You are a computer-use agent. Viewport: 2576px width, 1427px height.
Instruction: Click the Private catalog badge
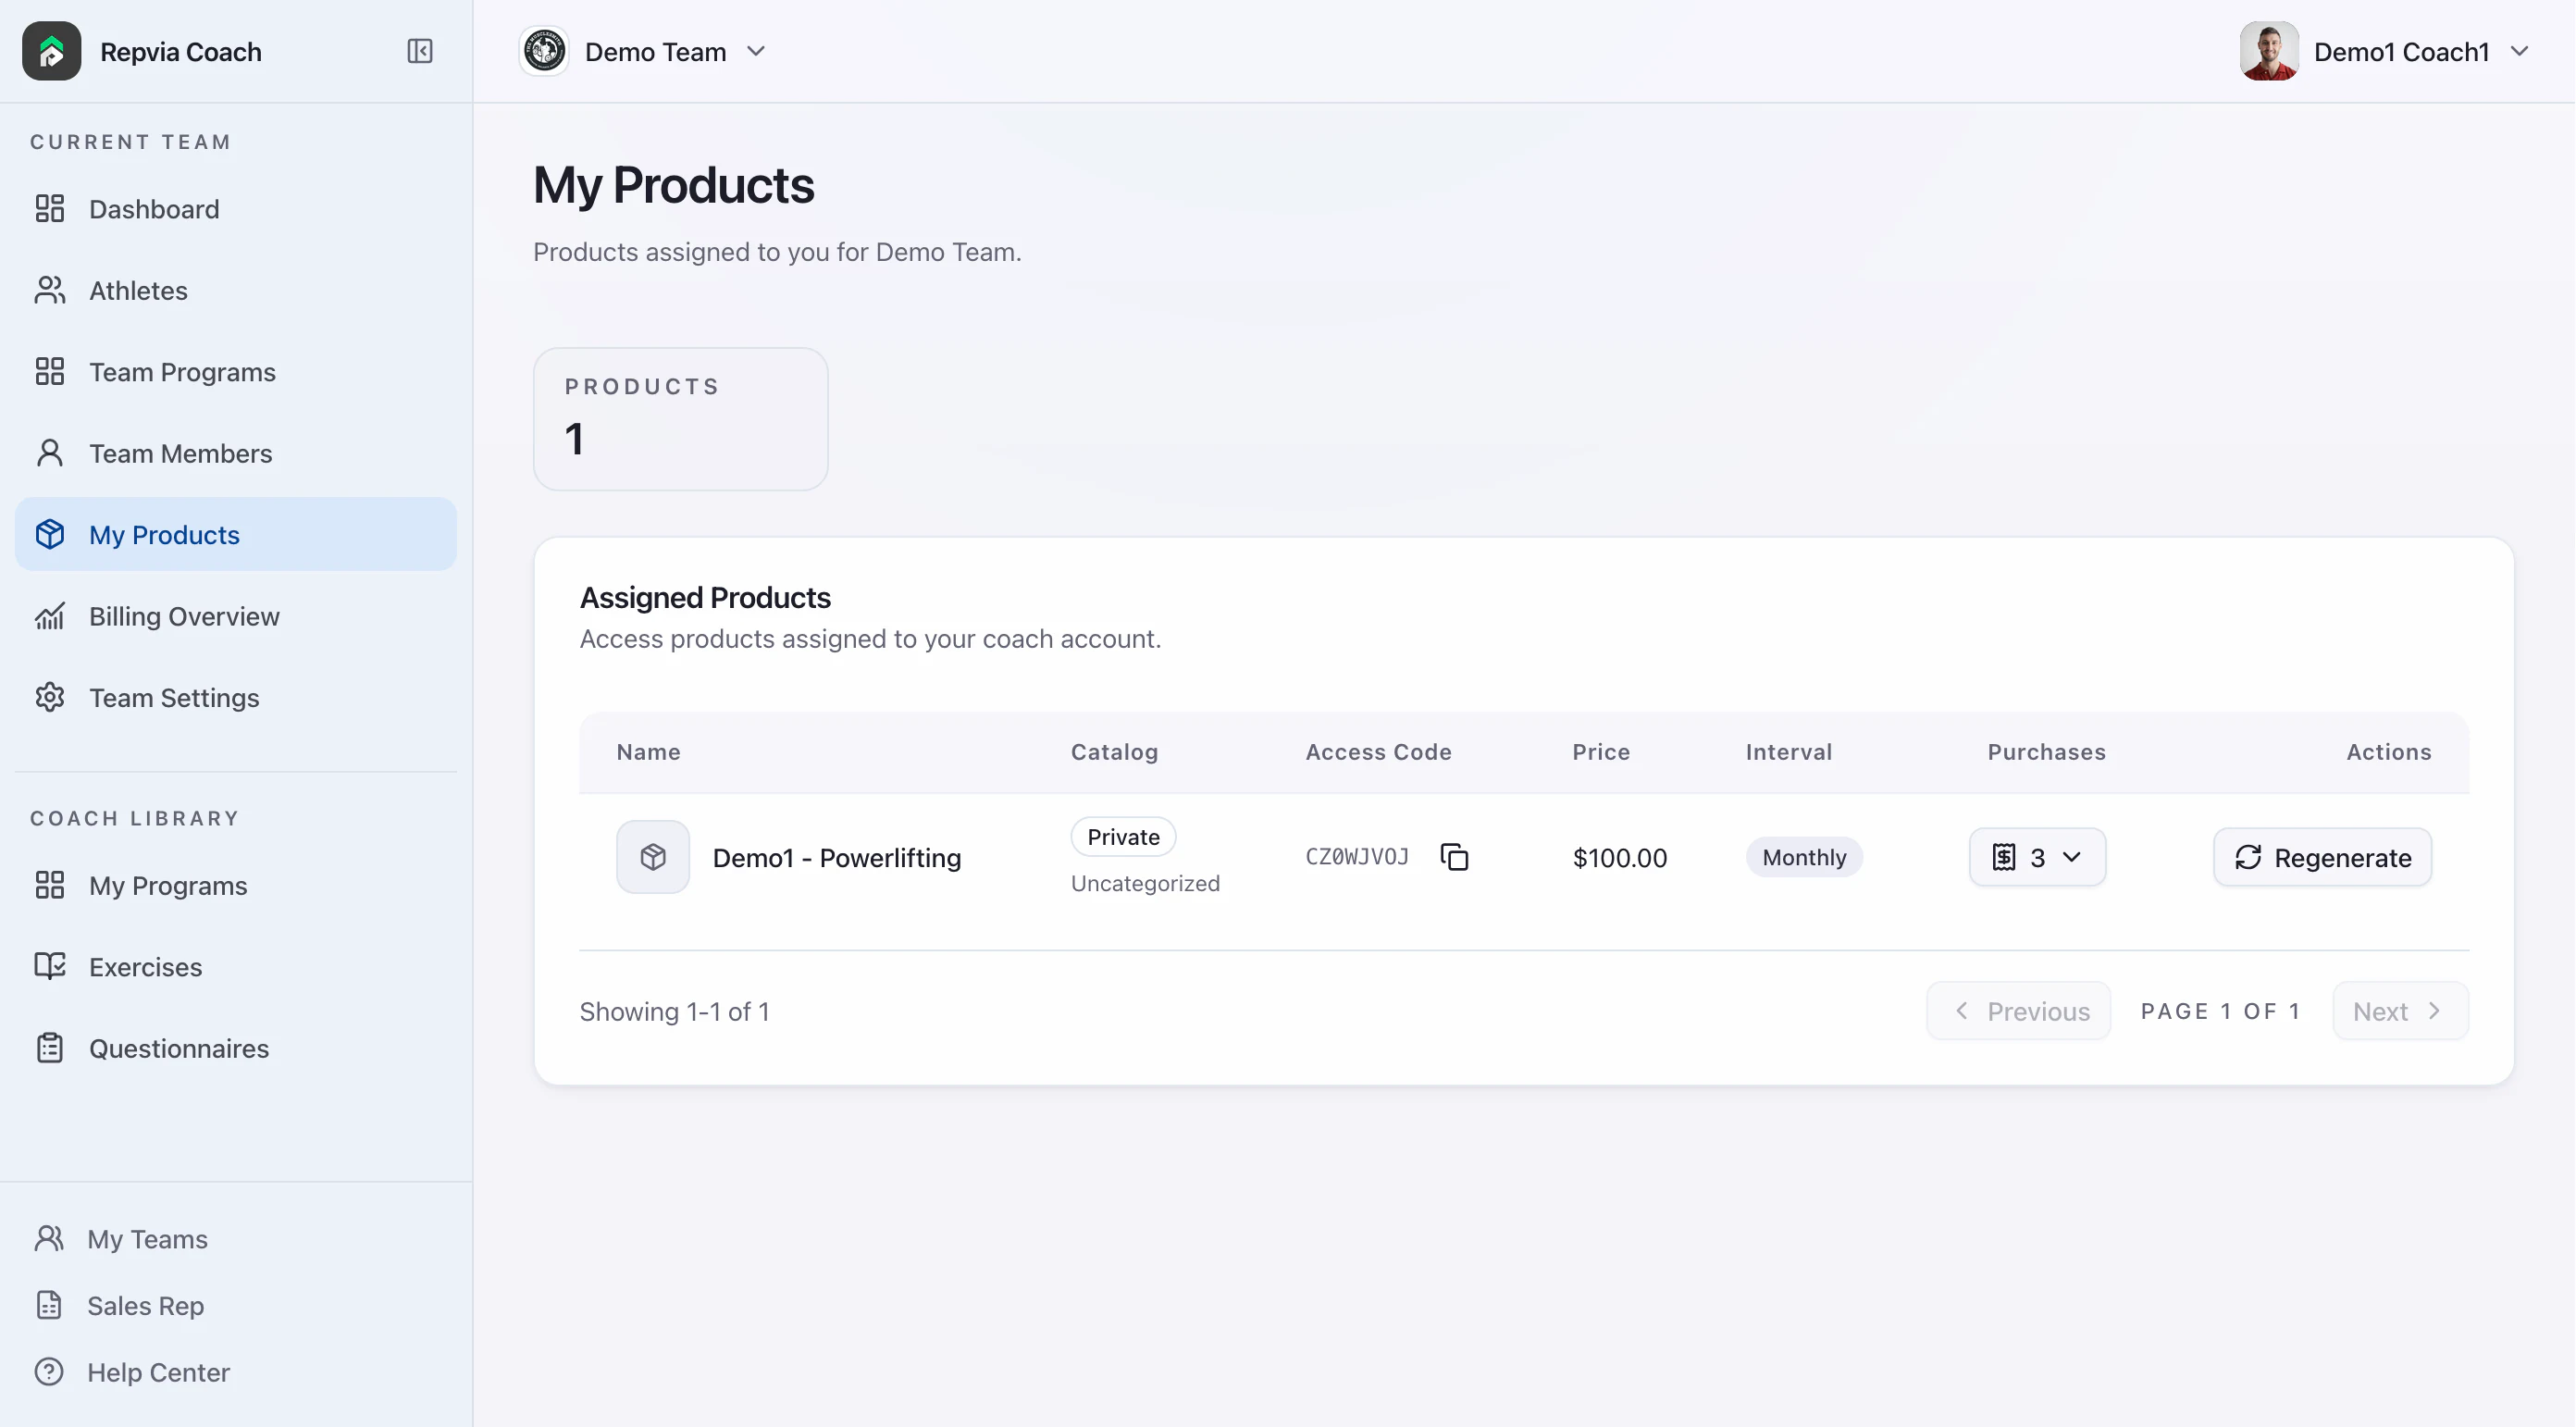point(1123,837)
